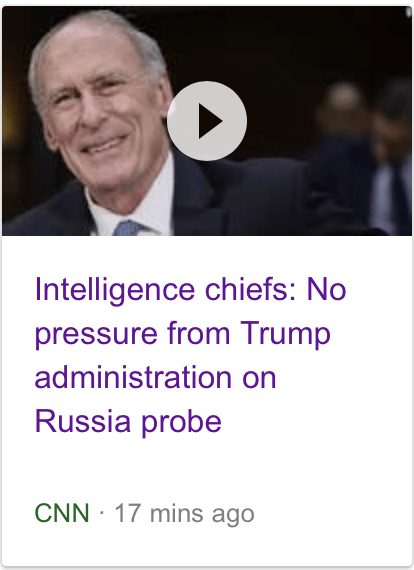Open the news video thumbnail image
414x570 pixels.
207,121
